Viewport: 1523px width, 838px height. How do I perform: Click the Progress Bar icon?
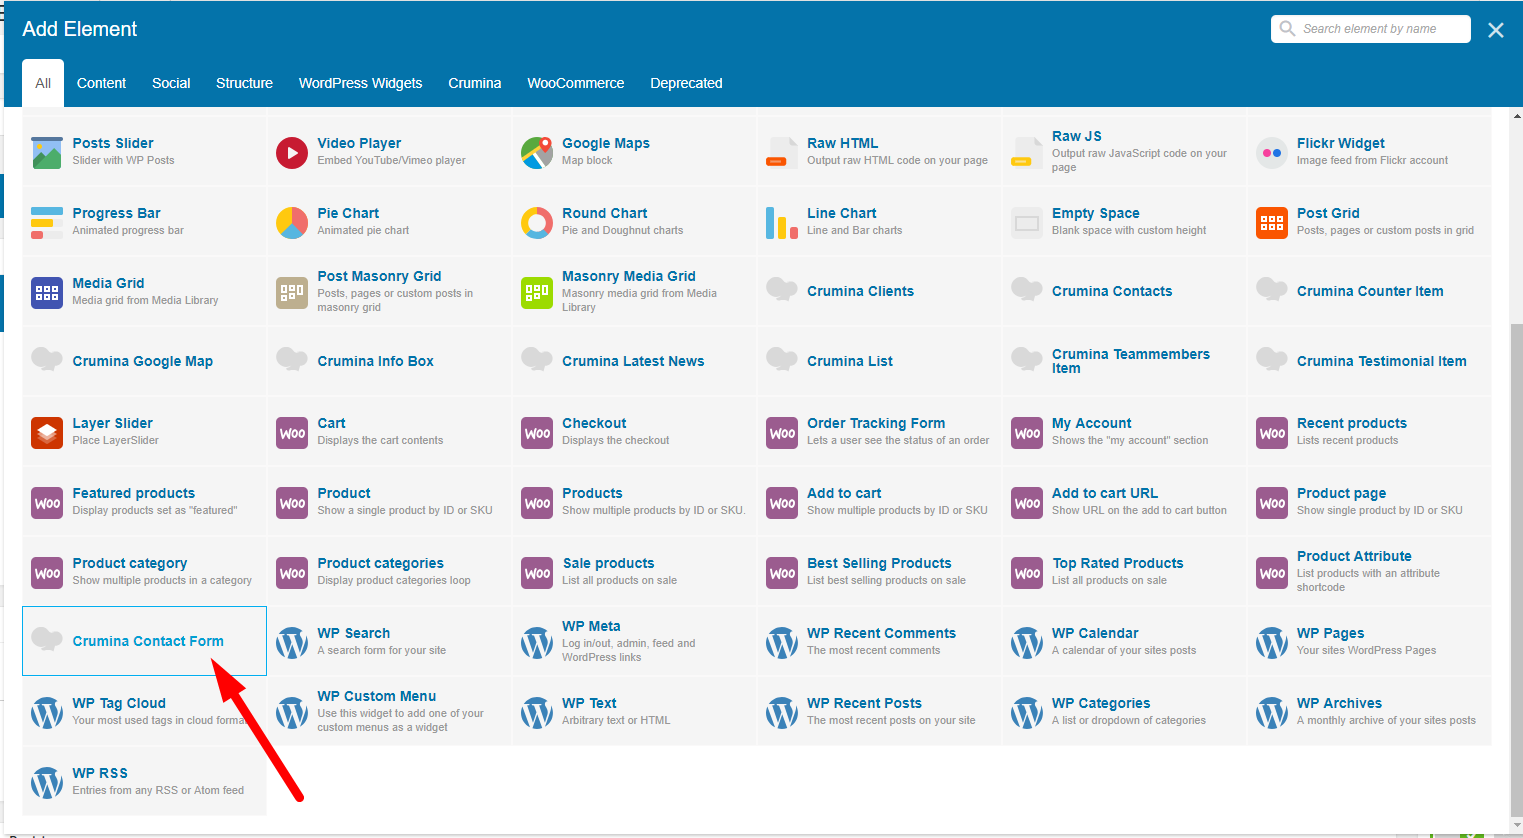click(x=47, y=223)
